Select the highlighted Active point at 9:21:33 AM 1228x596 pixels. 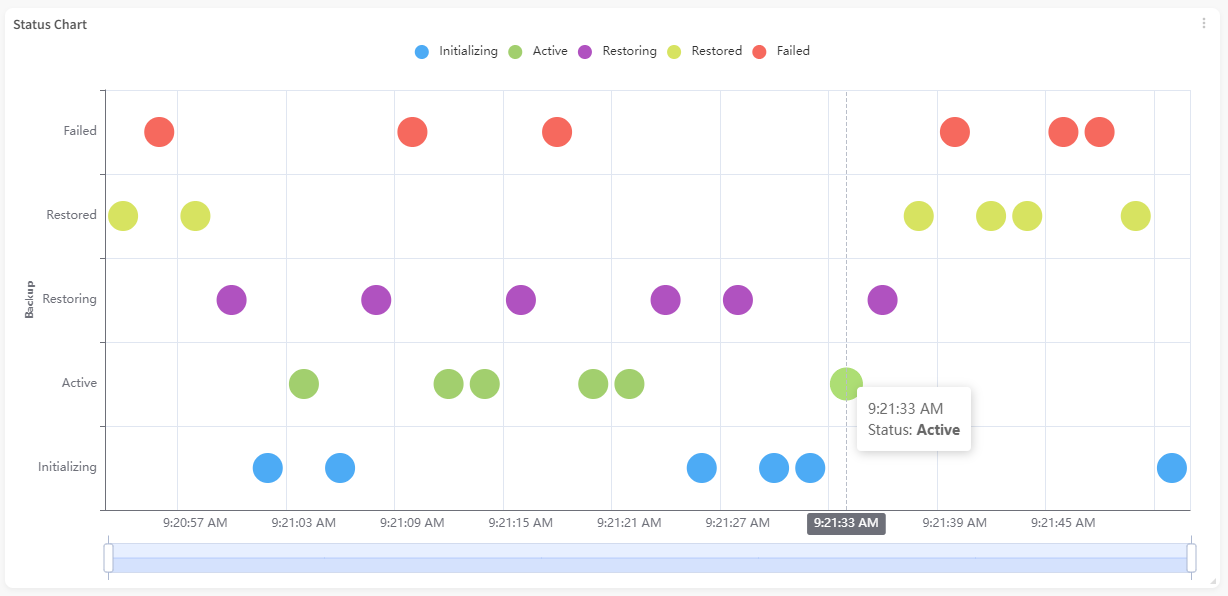coord(846,383)
